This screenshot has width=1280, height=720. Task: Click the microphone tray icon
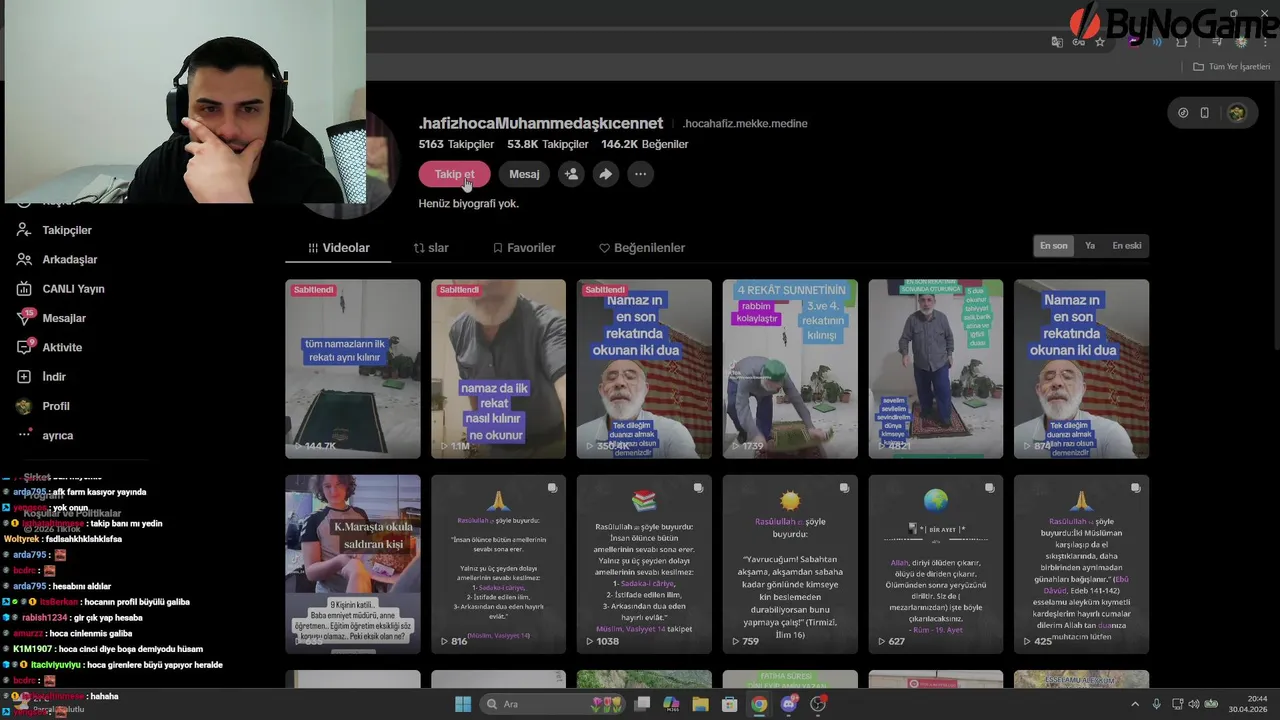pyautogui.click(x=1157, y=704)
